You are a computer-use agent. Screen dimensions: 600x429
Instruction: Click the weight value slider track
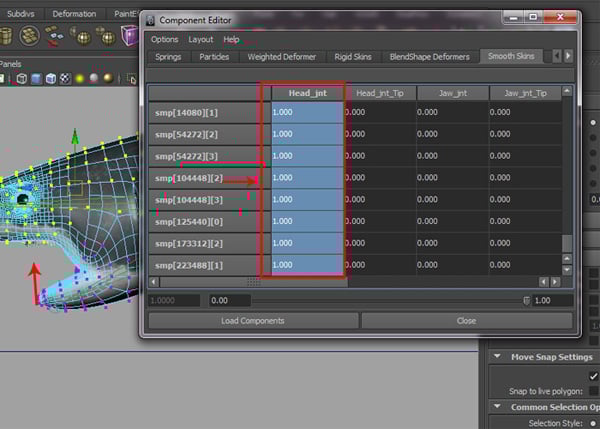coord(385,300)
